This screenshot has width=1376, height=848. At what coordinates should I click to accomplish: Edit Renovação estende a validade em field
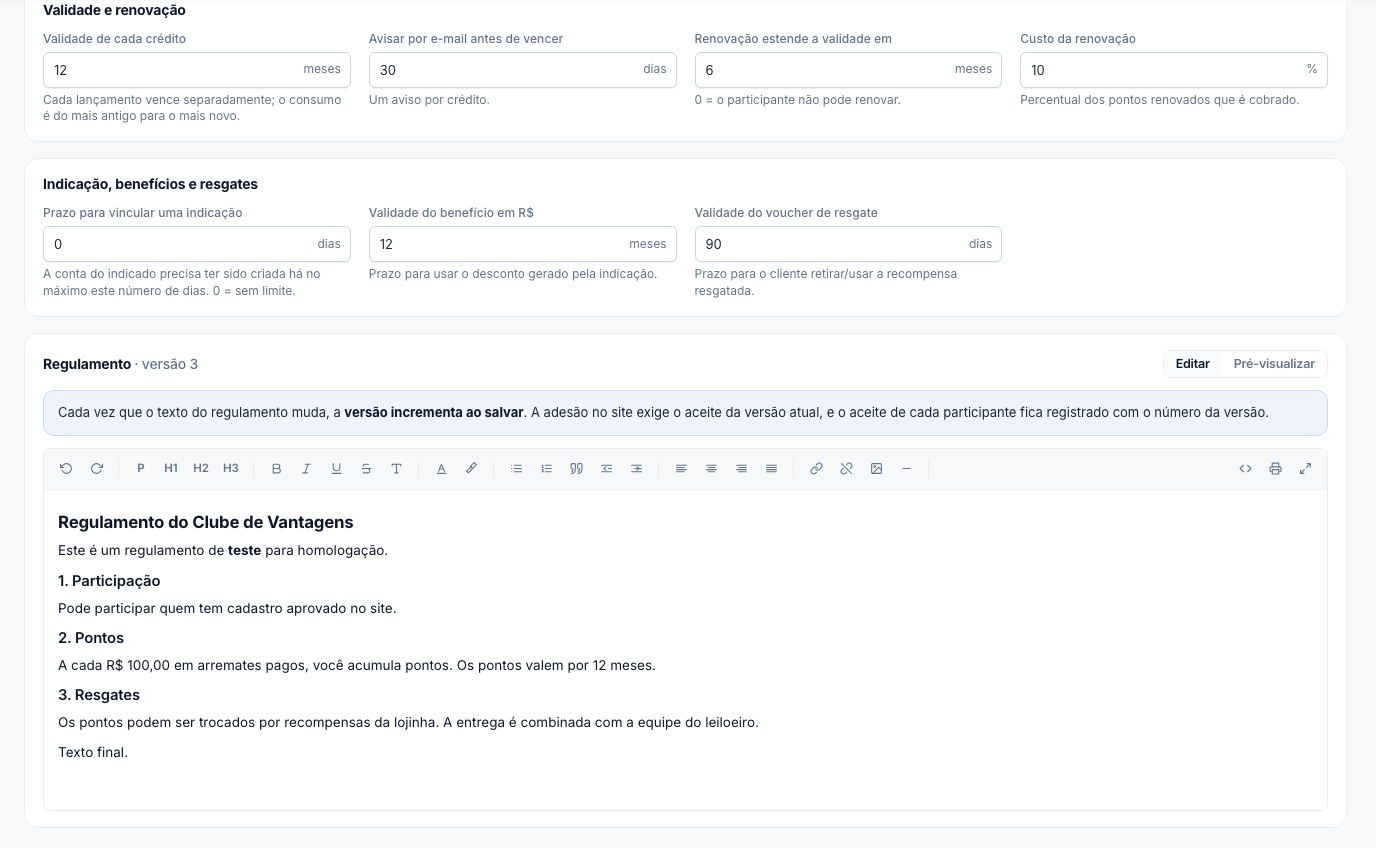pos(848,70)
